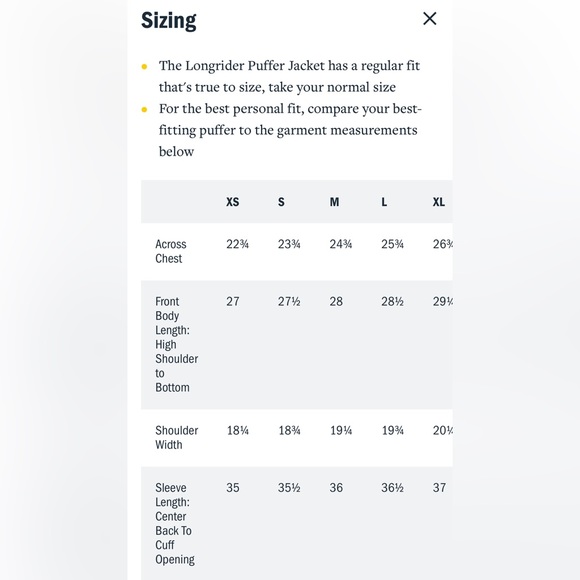This screenshot has height=580, width=580.
Task: Click the best personal fit bullet text
Action: pyautogui.click(x=290, y=130)
